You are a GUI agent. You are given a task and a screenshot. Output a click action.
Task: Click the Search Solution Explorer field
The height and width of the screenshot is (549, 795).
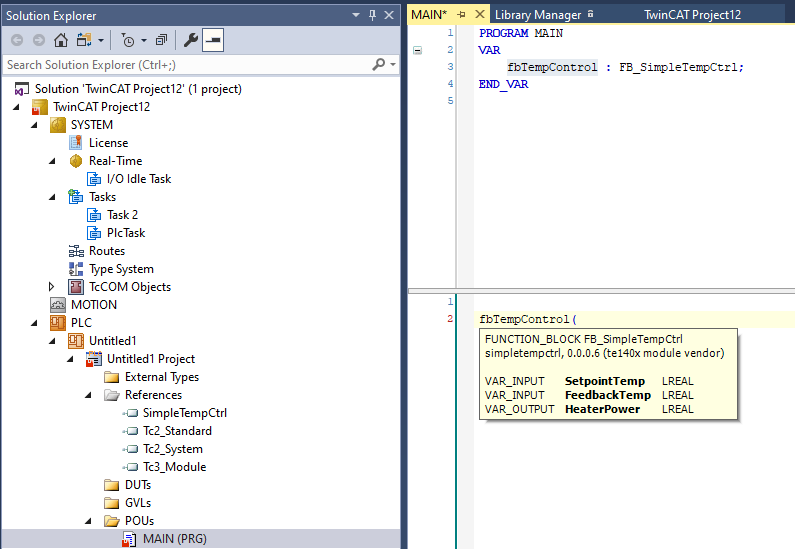pos(189,65)
